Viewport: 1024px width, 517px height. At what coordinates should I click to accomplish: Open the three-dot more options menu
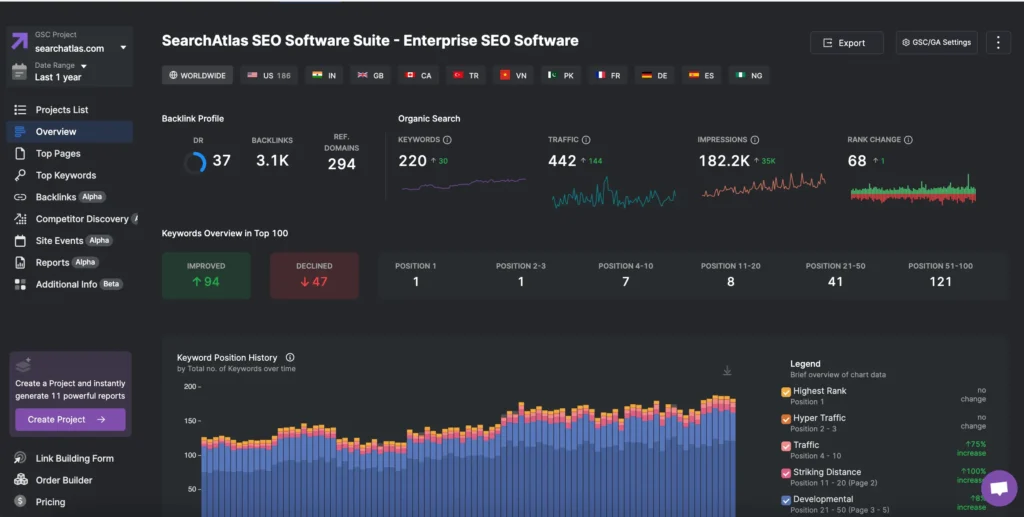[x=997, y=42]
